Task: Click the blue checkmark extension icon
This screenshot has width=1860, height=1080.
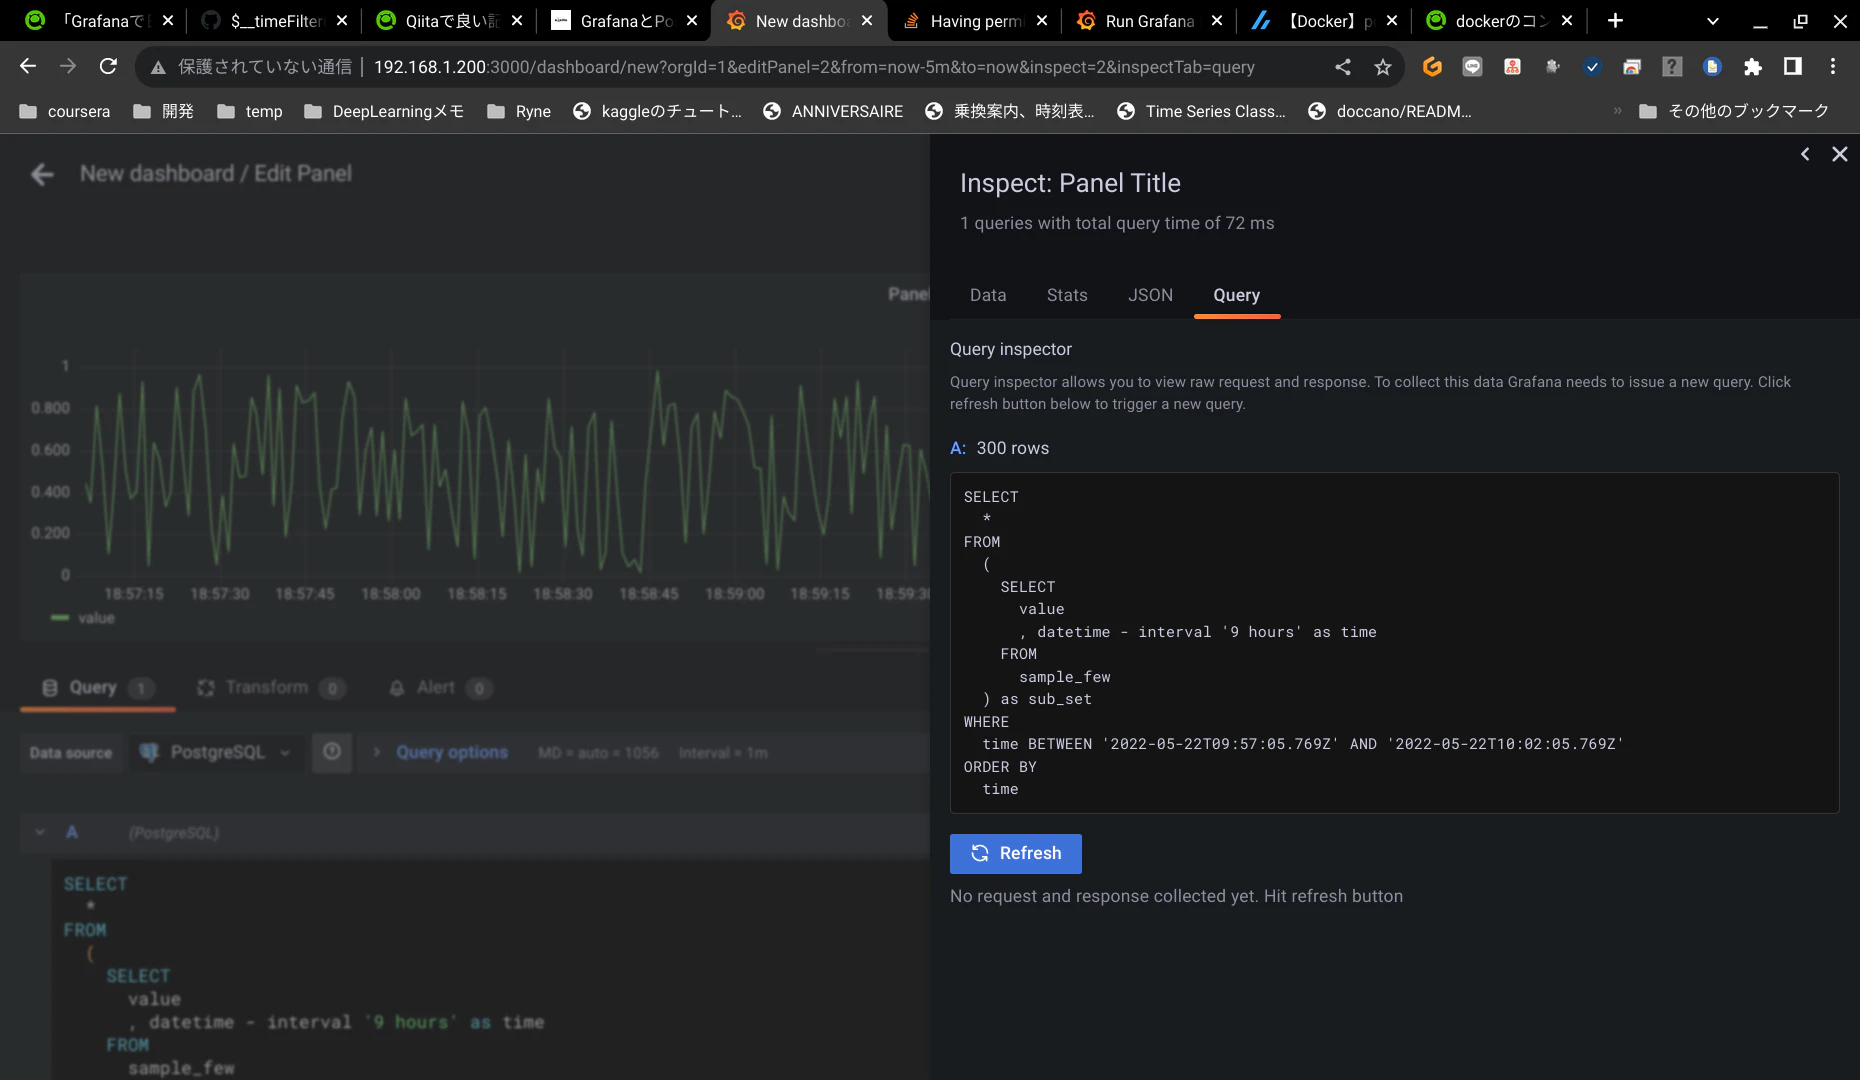Action: pos(1592,67)
